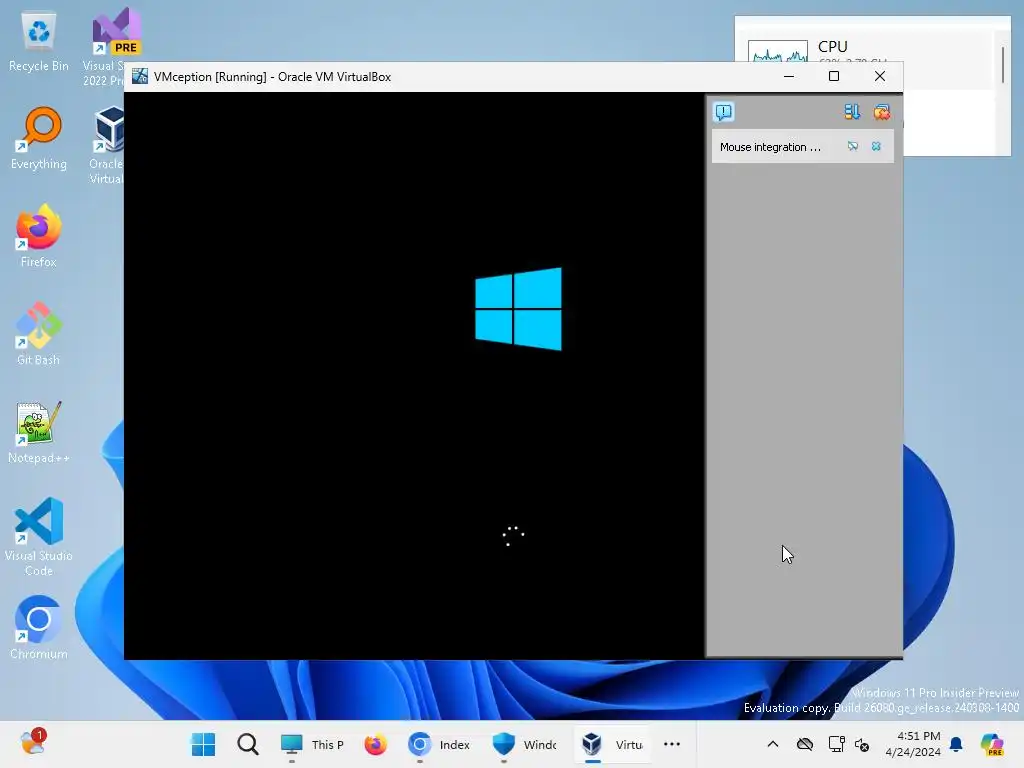Click the VirtualBox taskbar button
This screenshot has height=768, width=1024.
pos(612,744)
